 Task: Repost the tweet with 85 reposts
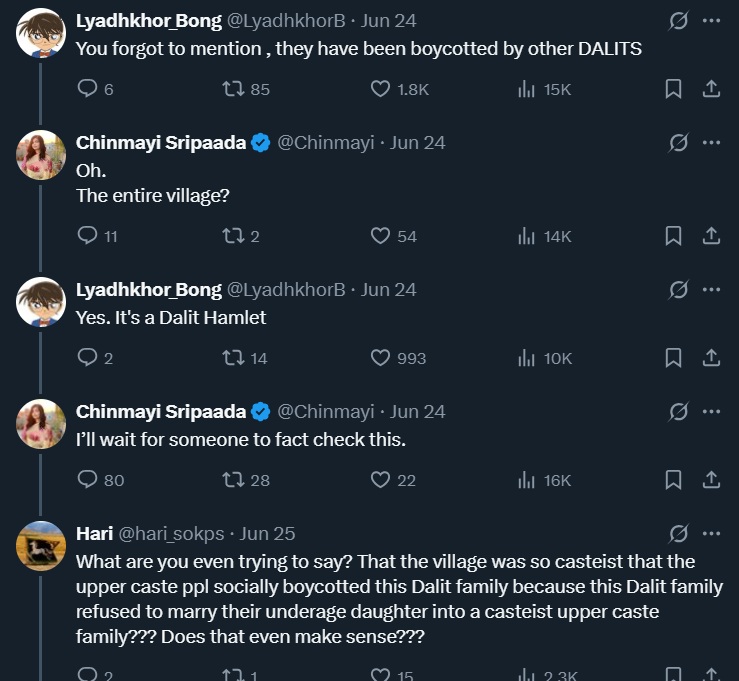pyautogui.click(x=233, y=89)
